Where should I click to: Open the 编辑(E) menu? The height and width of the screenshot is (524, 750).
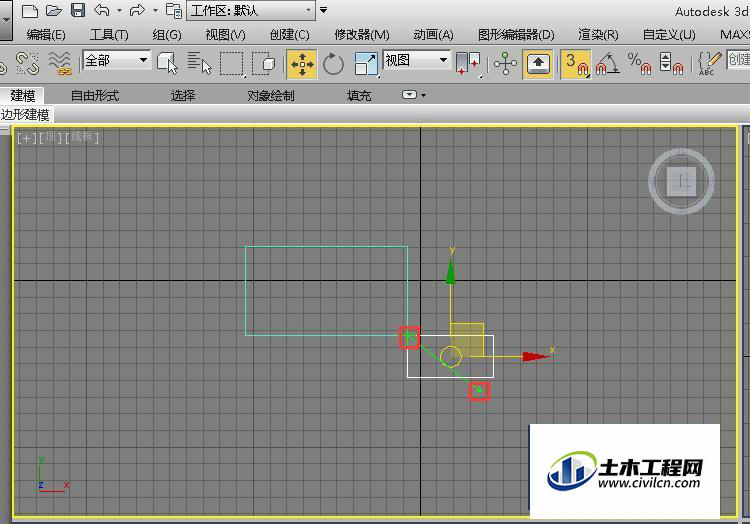point(46,34)
